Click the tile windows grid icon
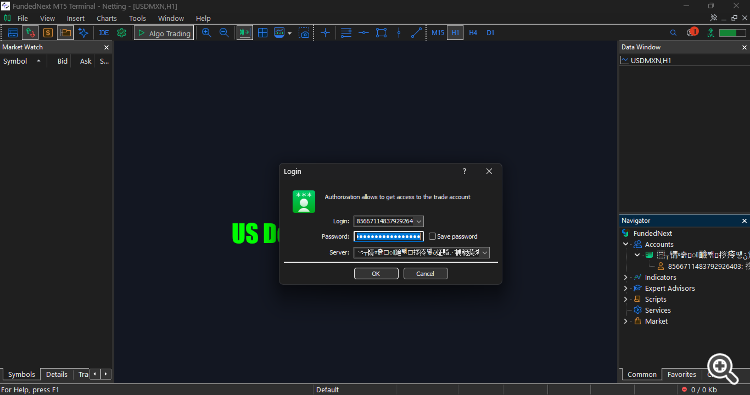The width and height of the screenshot is (750, 395). click(263, 33)
